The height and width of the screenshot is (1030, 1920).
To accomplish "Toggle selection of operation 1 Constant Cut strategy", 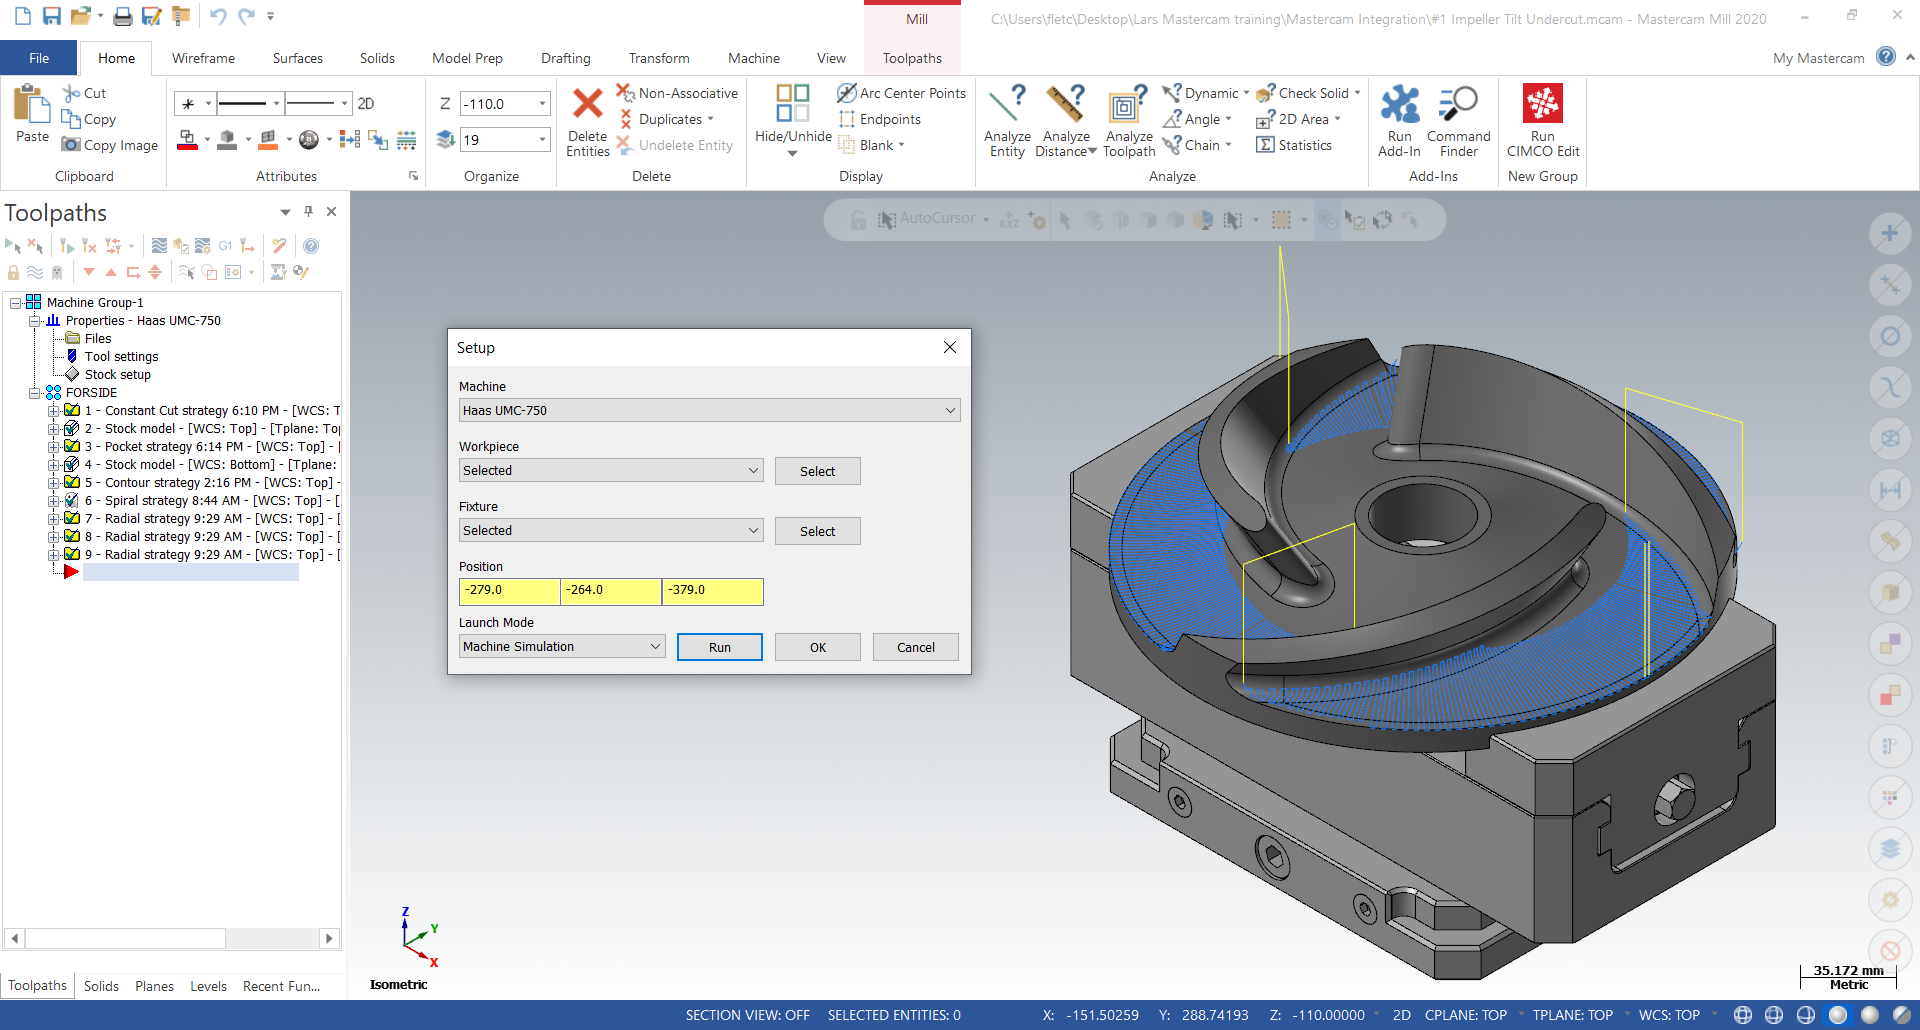I will [x=72, y=410].
